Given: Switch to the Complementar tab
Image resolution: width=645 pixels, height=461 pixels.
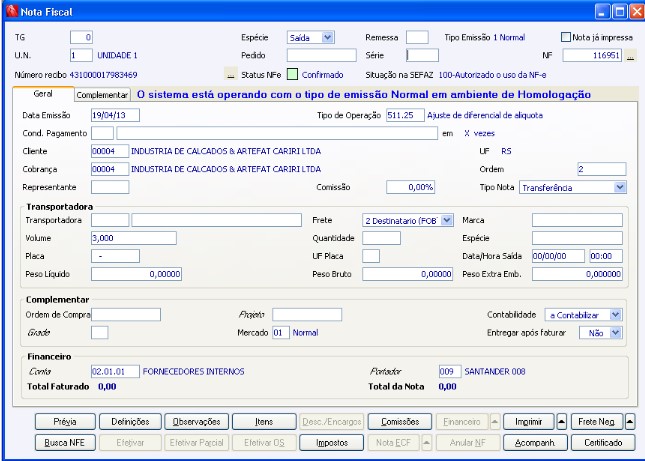Looking at the screenshot, I should pos(102,95).
